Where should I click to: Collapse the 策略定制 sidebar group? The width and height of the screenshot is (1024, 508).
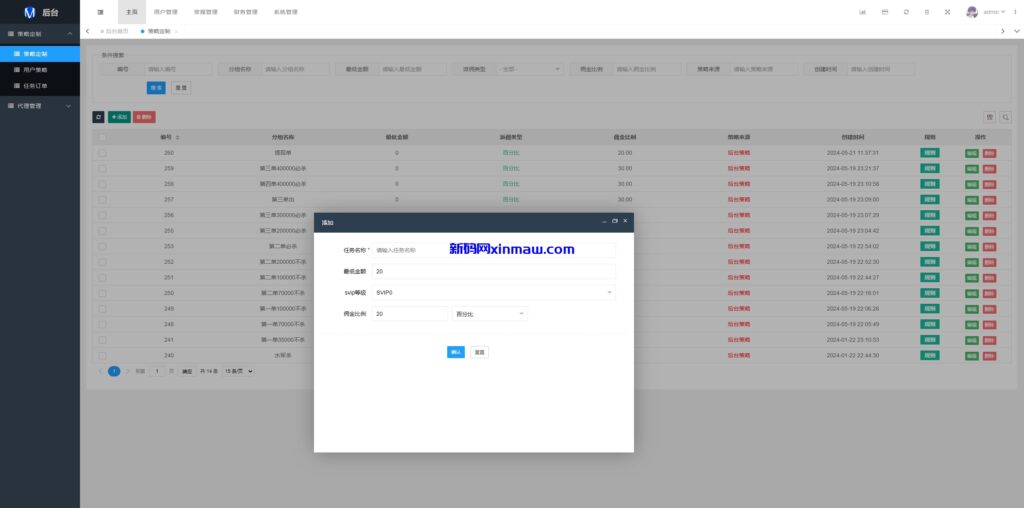(40, 33)
